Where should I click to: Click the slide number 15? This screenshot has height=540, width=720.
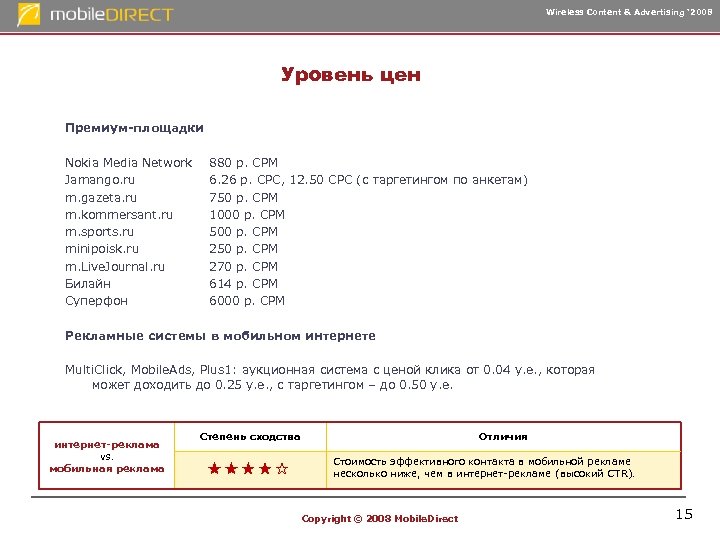coord(684,514)
